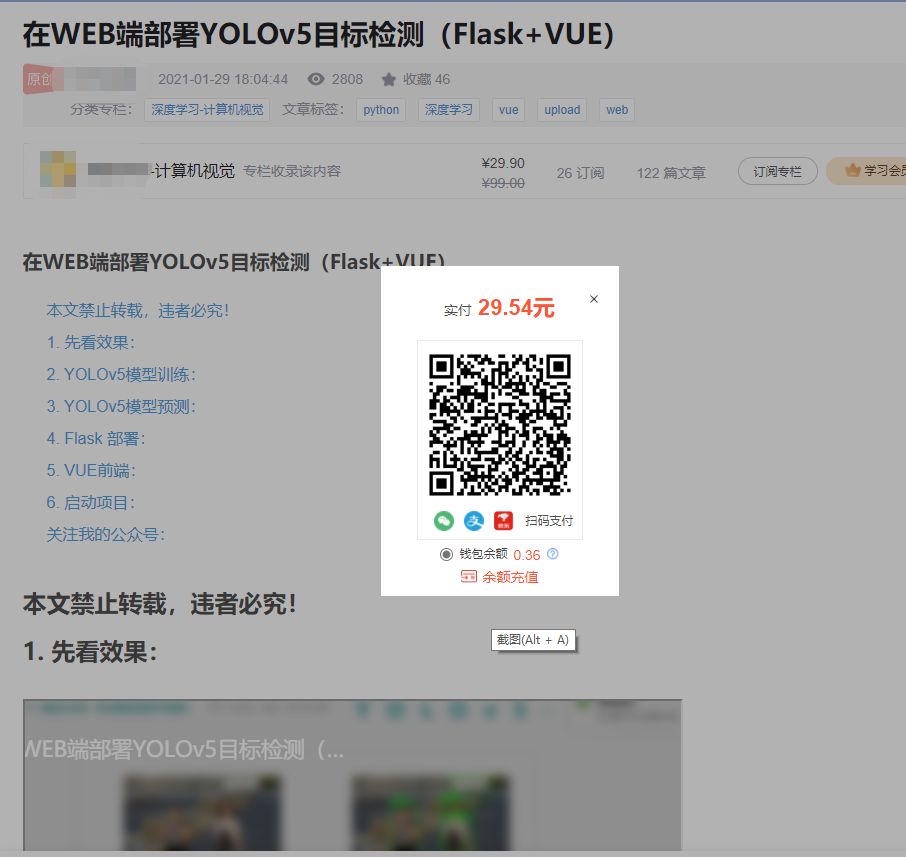Viewport: 906px width, 857px height.
Task: Click the bank card icon beside 余额充值
Action: click(468, 576)
